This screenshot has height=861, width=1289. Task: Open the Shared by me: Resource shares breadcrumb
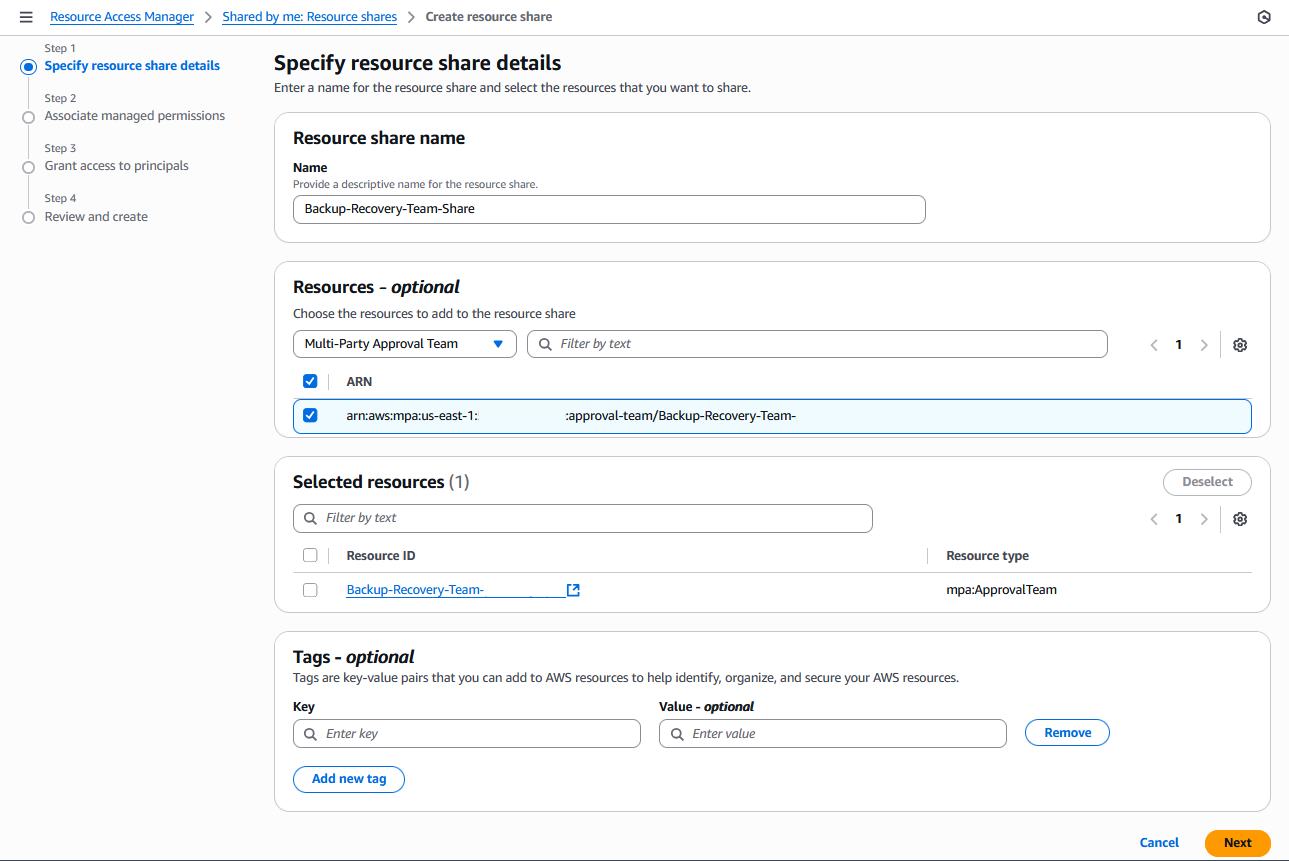309,16
